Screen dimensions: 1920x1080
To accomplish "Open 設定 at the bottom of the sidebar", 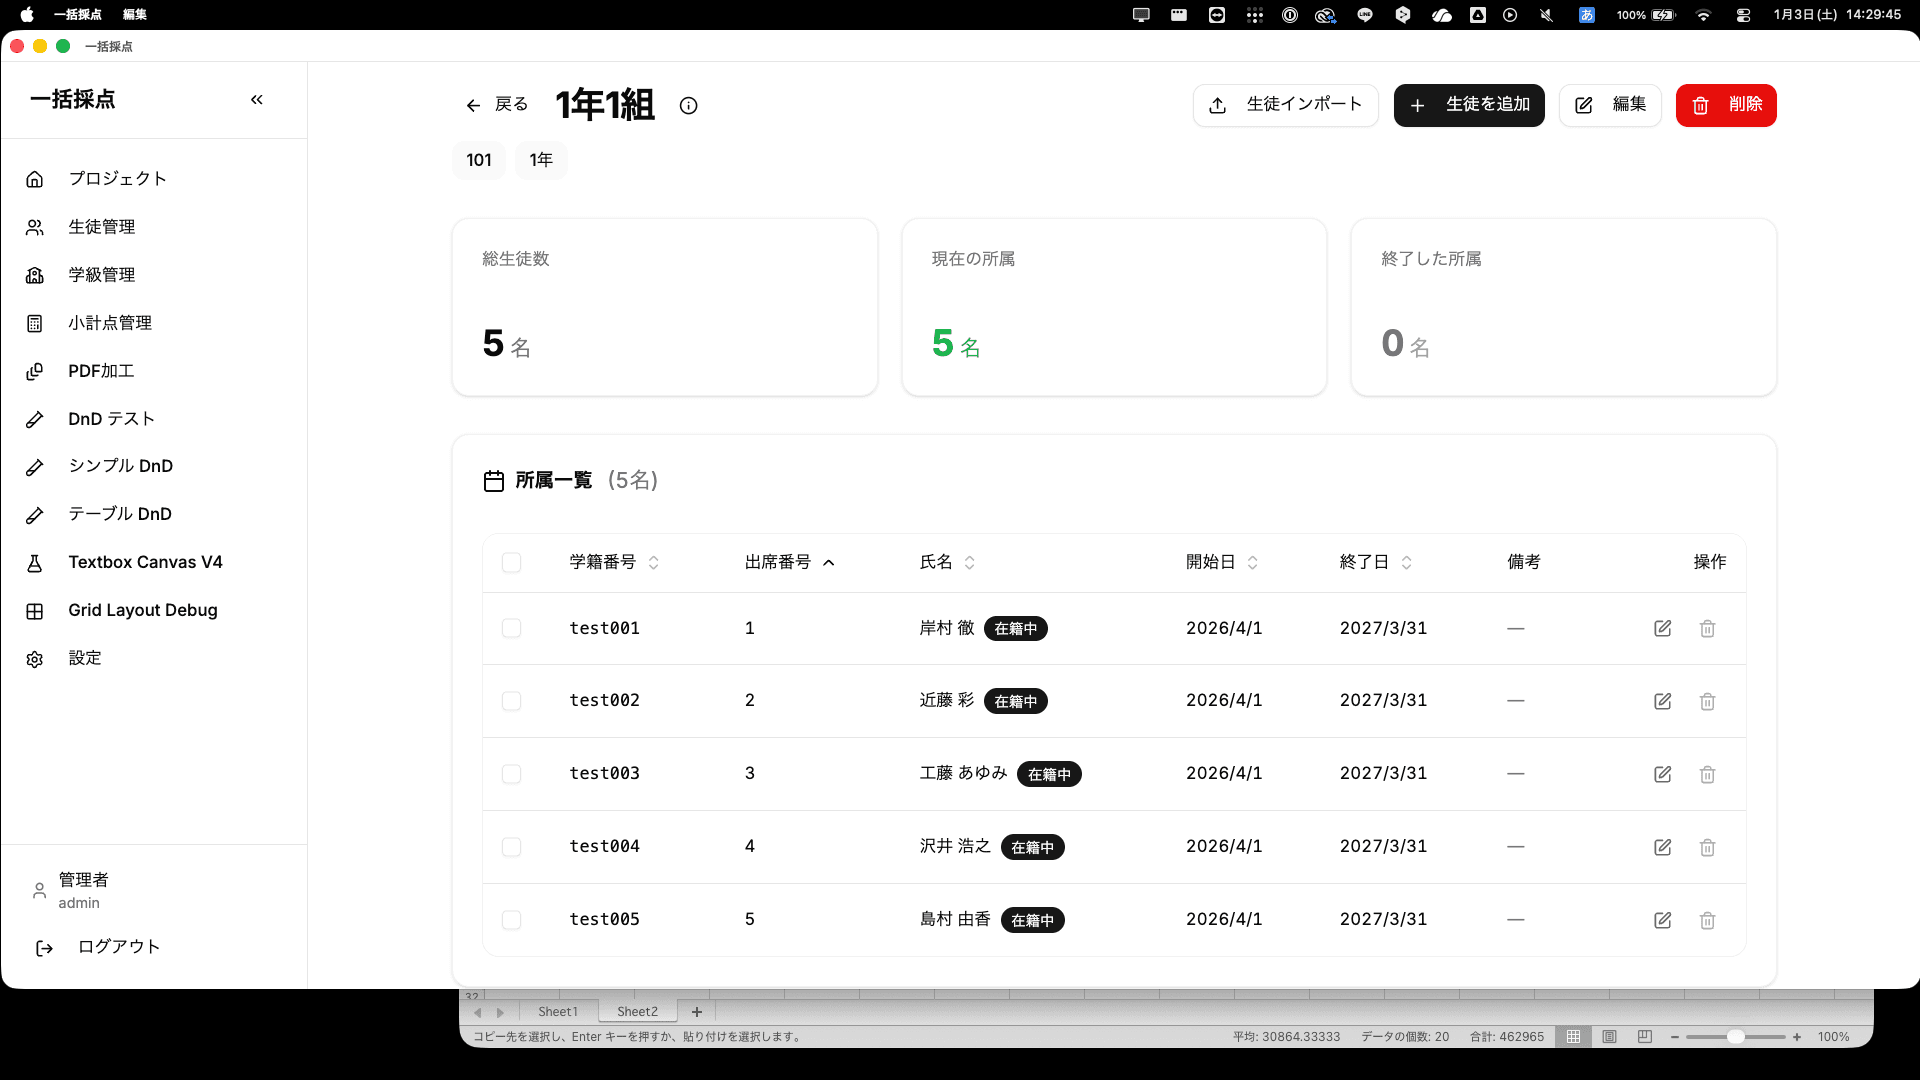I will pyautogui.click(x=84, y=658).
